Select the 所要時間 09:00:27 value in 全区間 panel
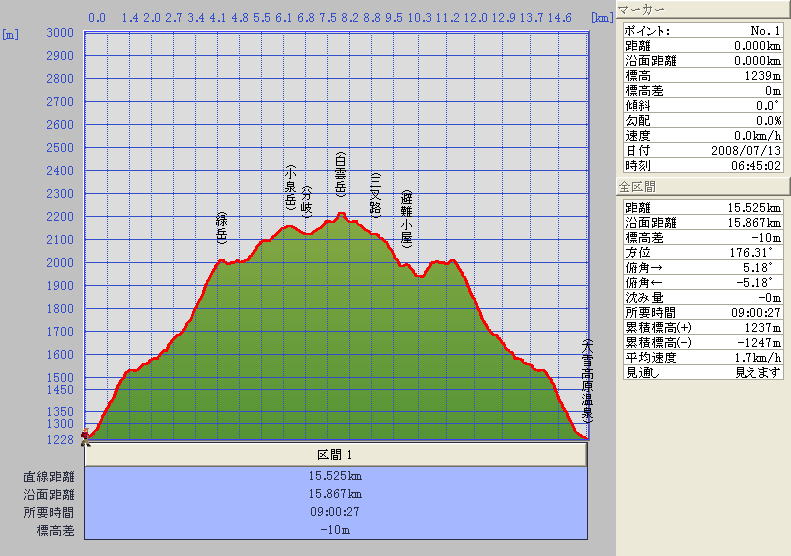791x556 pixels. 756,312
